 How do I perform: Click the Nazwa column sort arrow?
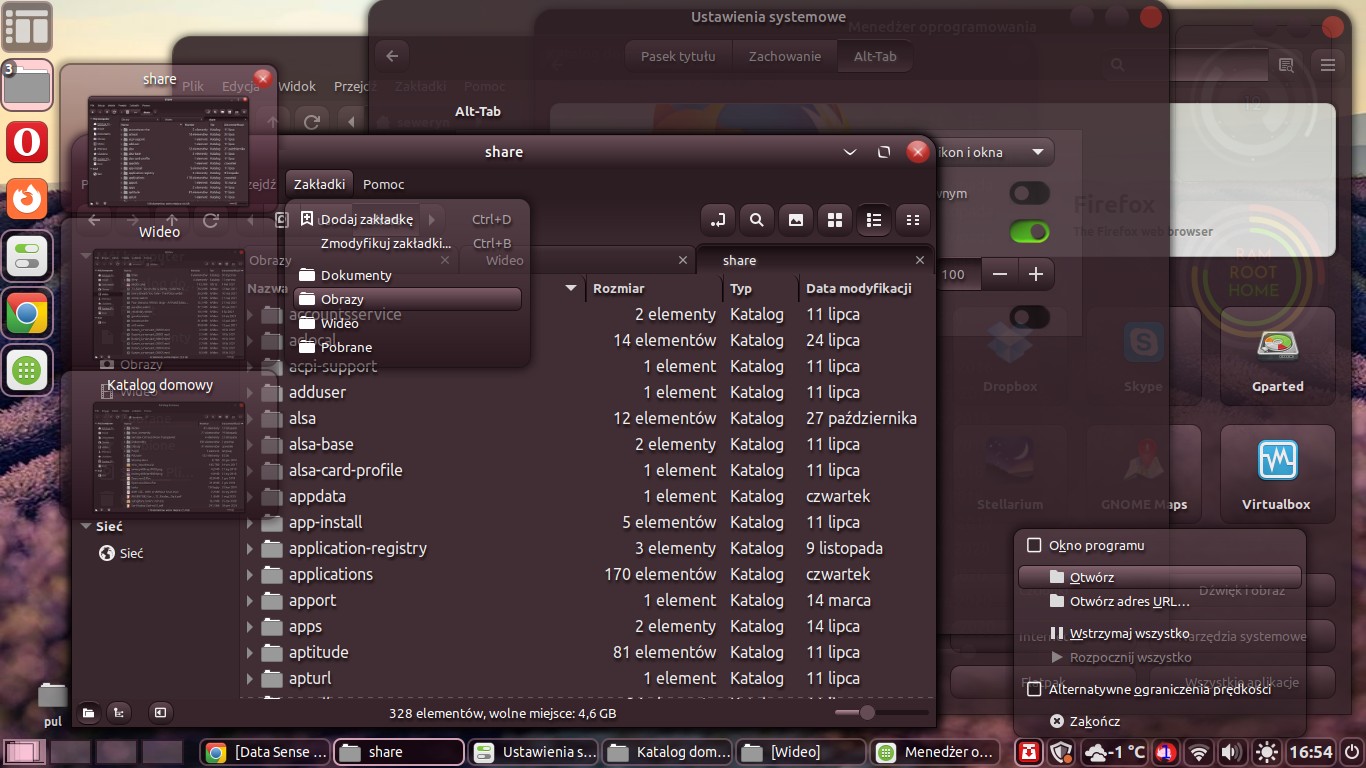(x=571, y=288)
